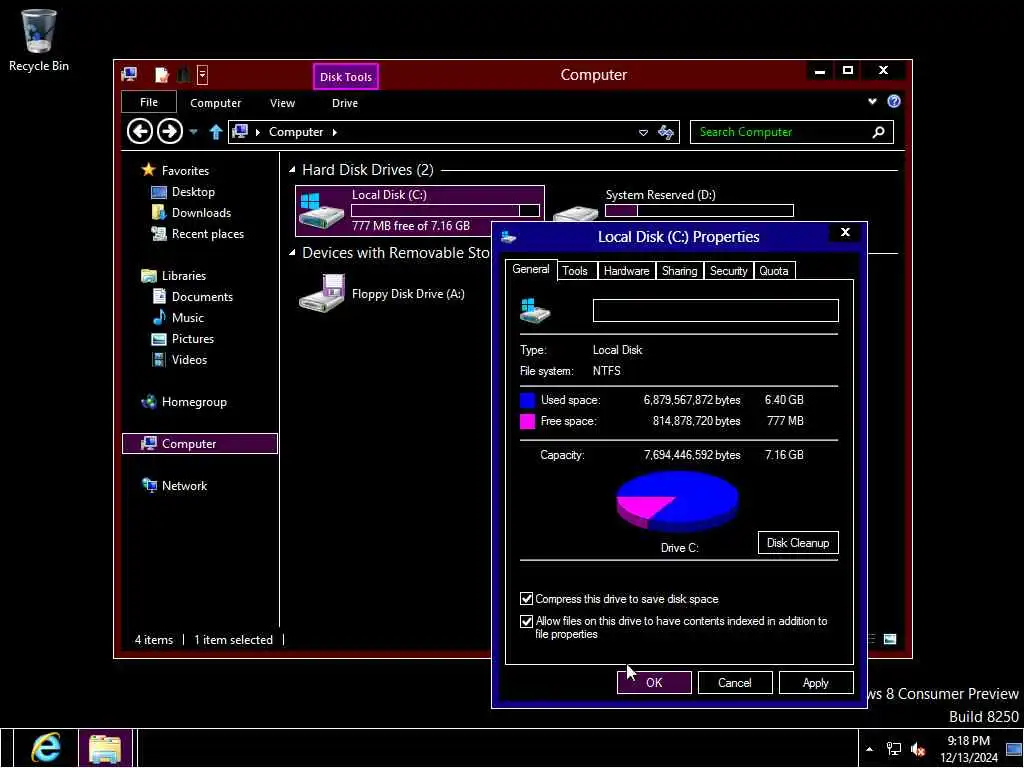Uncheck Allow files to have contents indexed
Image resolution: width=1024 pixels, height=768 pixels.
pyautogui.click(x=526, y=621)
